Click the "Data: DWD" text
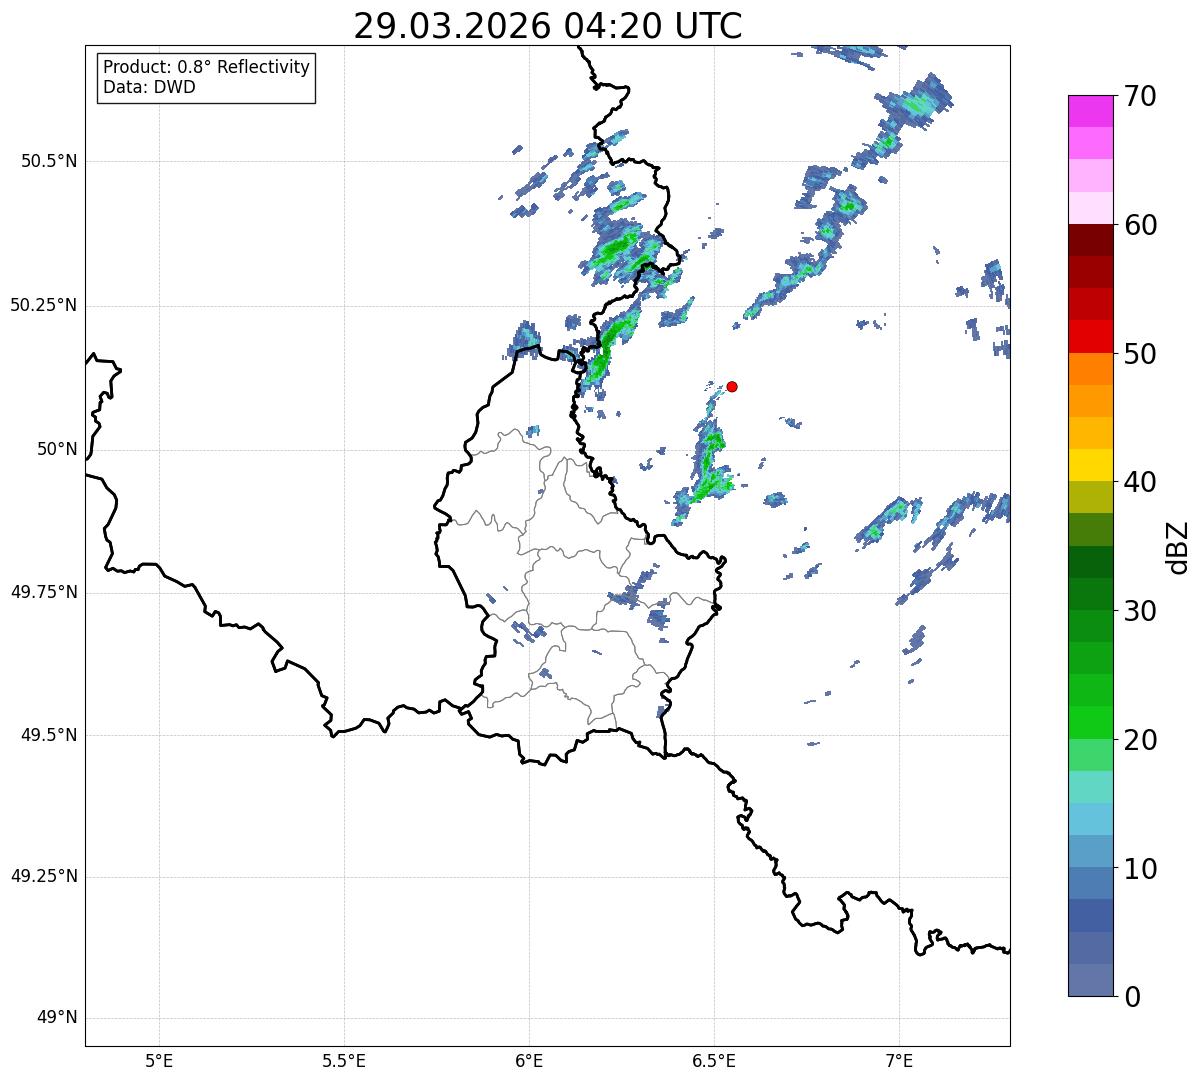Viewport: 1202px width, 1081px height. 149,87
